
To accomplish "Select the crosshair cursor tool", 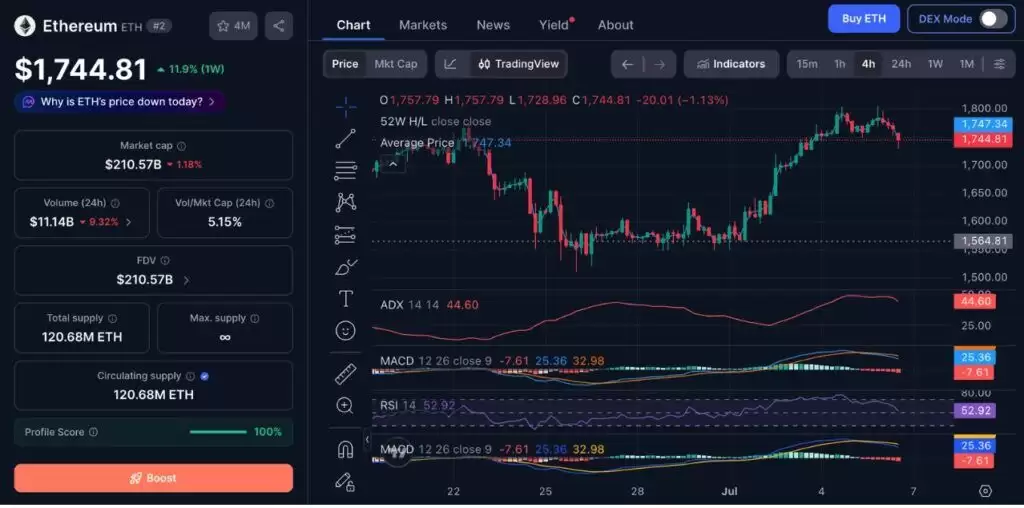I will point(345,106).
